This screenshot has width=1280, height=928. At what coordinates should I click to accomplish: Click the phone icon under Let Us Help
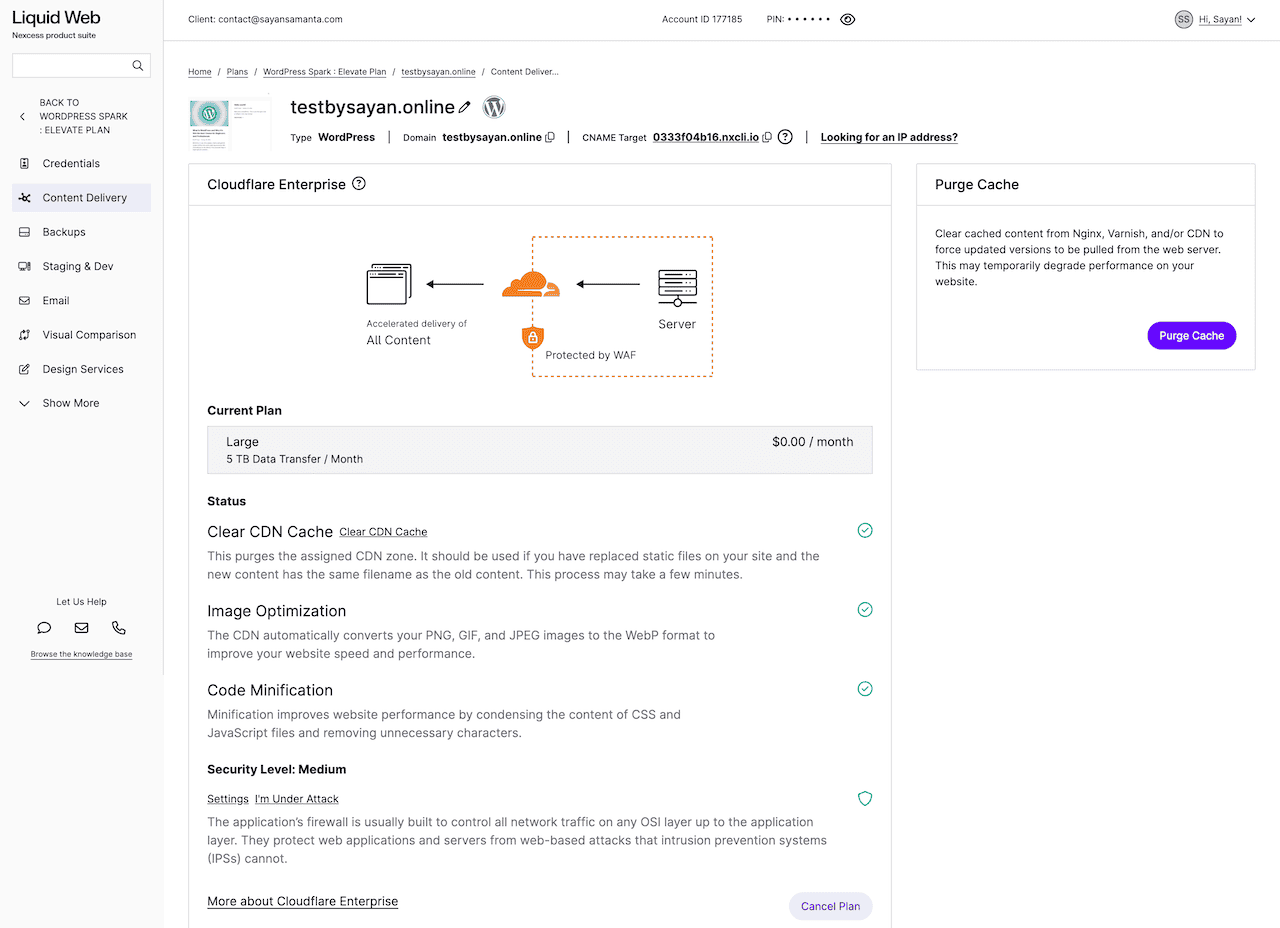(119, 628)
